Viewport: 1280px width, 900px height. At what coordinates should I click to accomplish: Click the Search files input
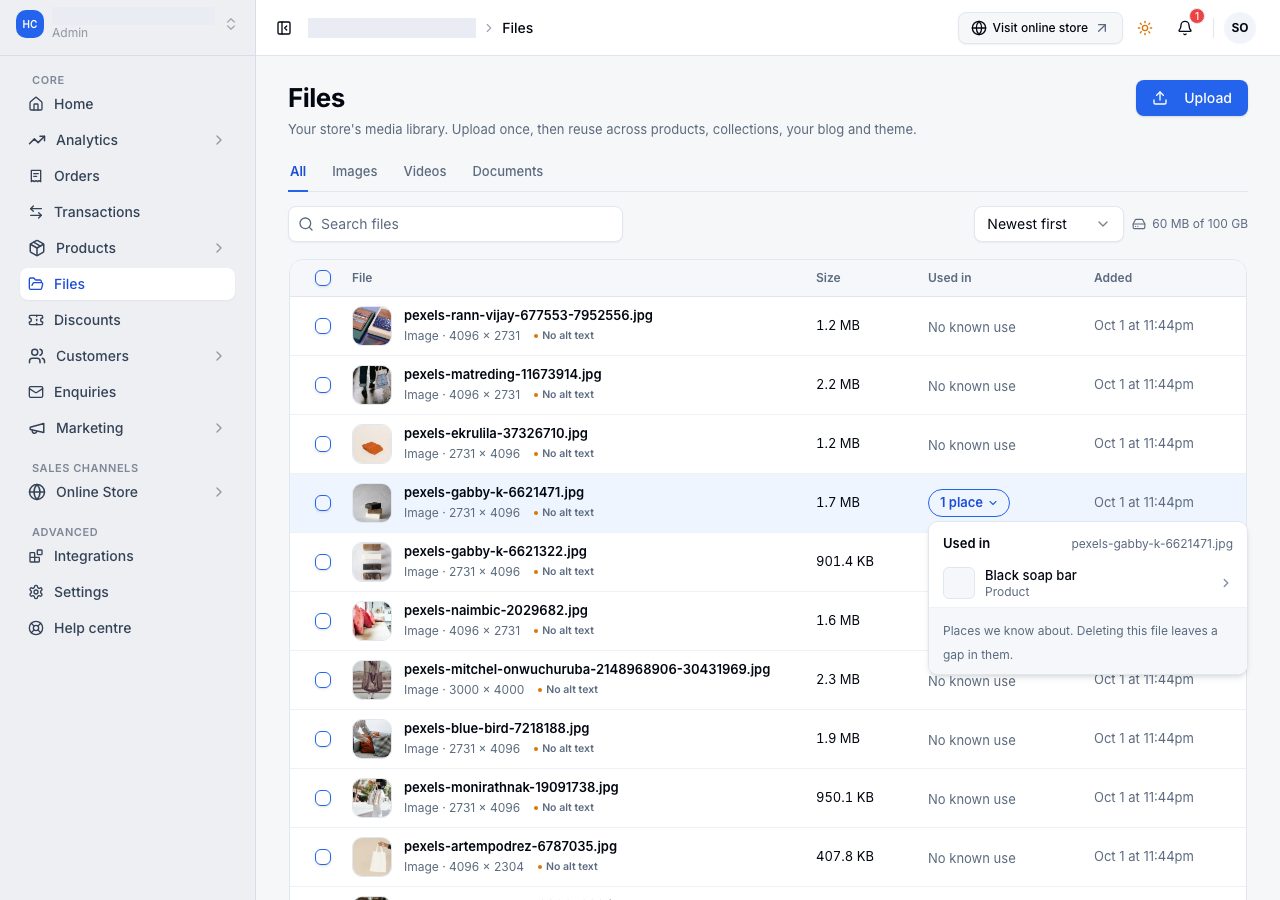pos(456,224)
